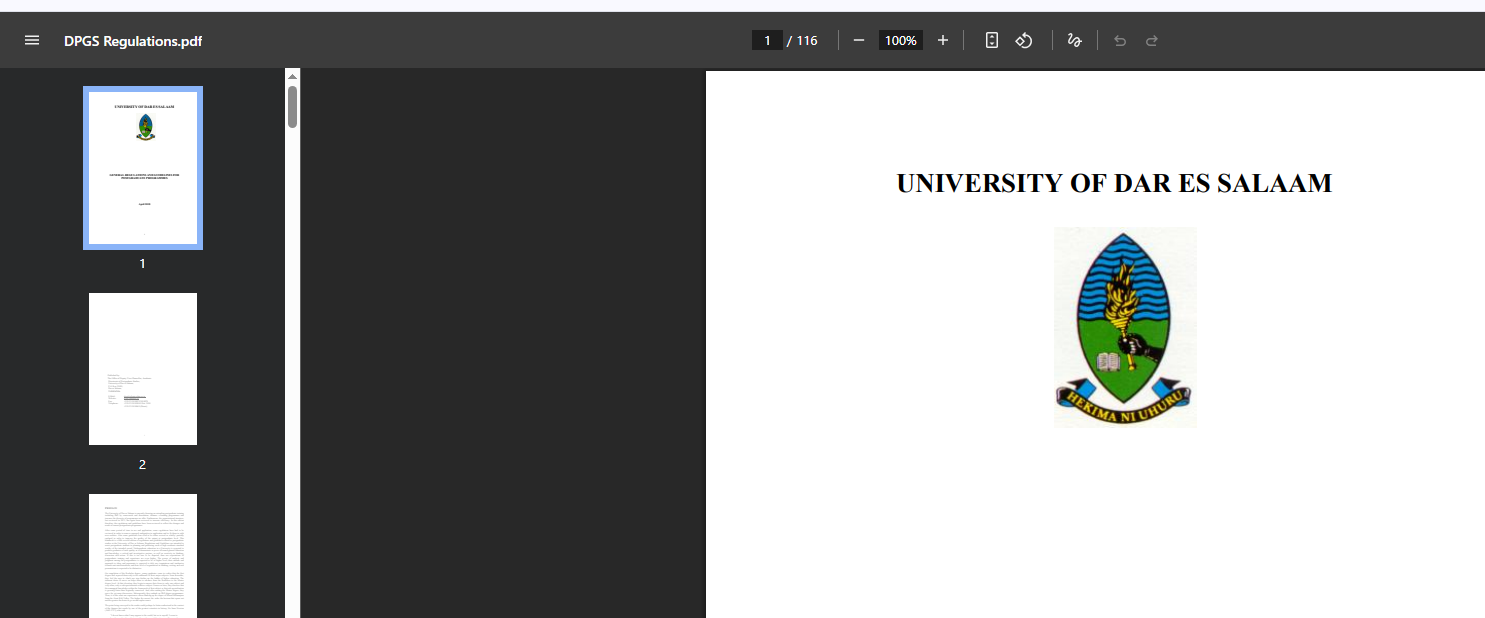Edit the 100% zoom level field

[x=899, y=40]
